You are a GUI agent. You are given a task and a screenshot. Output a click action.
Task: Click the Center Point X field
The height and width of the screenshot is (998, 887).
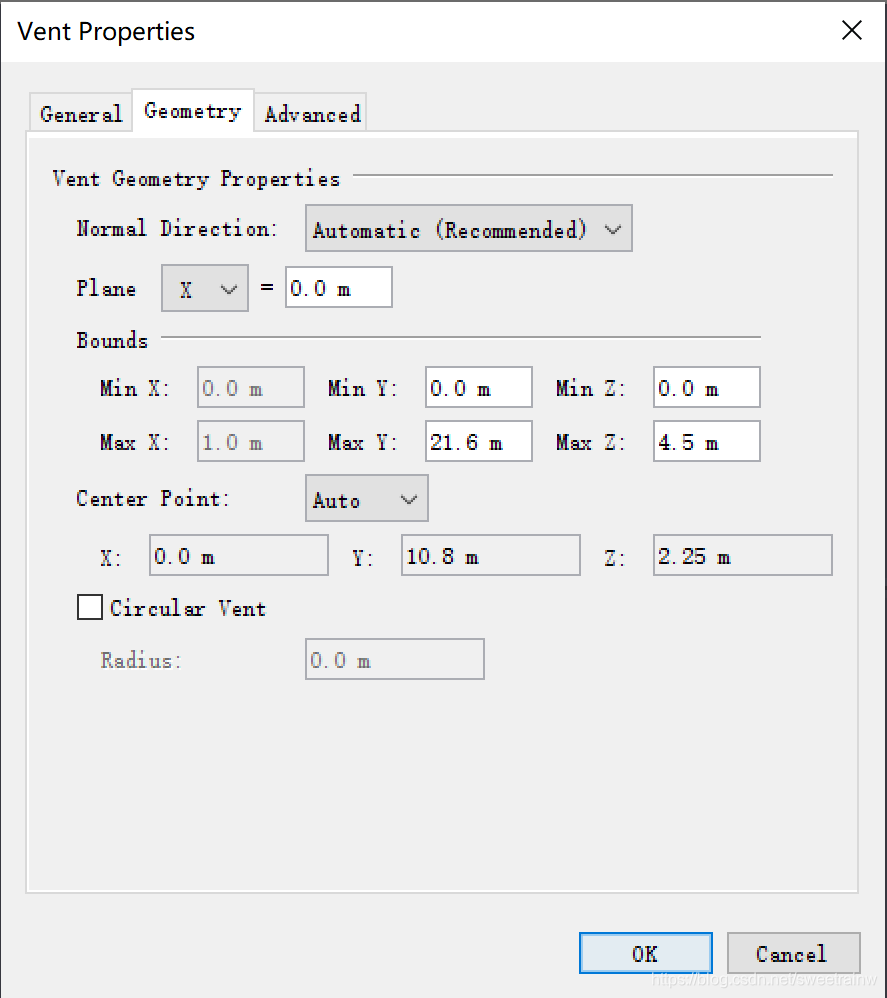239,555
